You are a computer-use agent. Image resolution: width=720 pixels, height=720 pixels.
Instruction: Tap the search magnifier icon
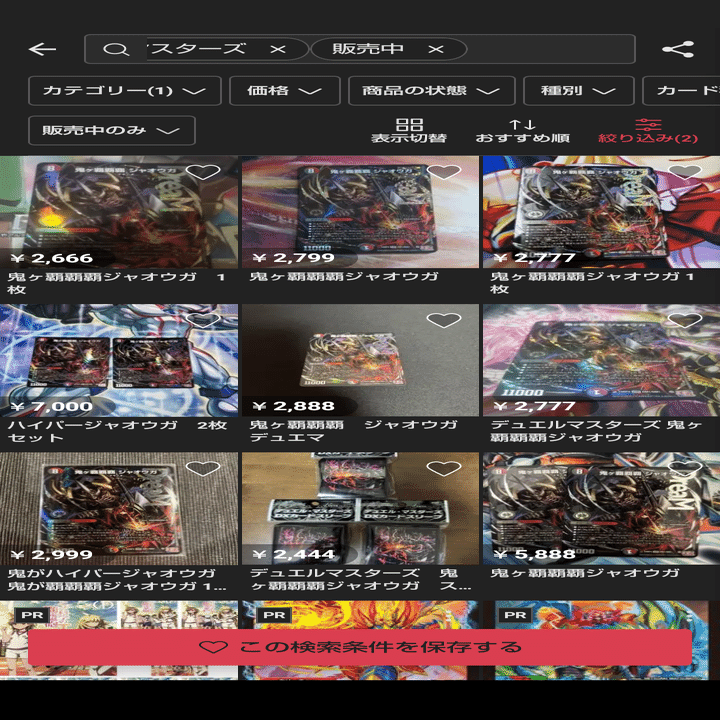(x=116, y=49)
